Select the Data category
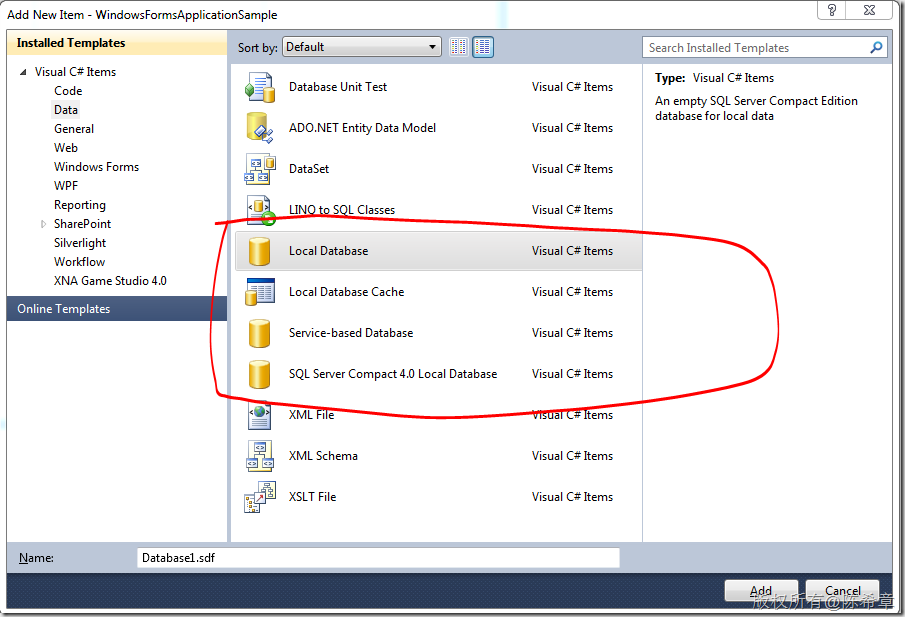The image size is (905, 617). pos(66,110)
